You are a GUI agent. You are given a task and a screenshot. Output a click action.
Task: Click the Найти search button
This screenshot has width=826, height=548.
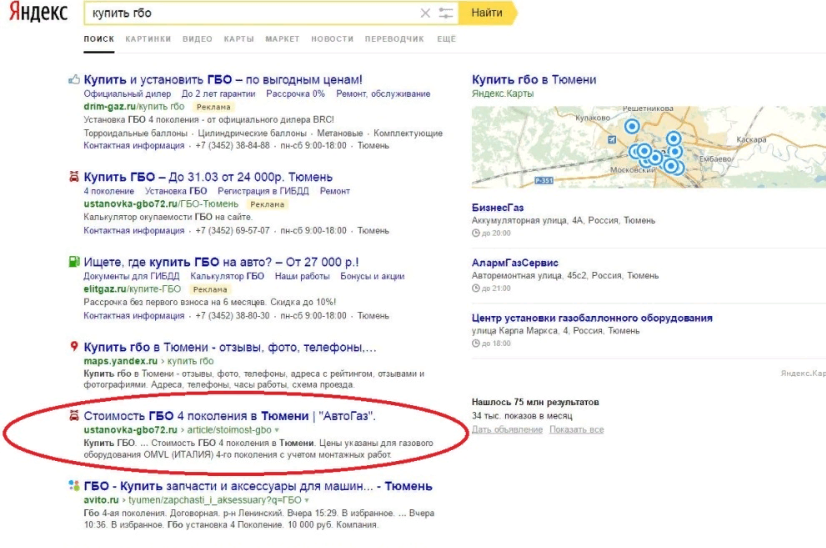coord(487,13)
